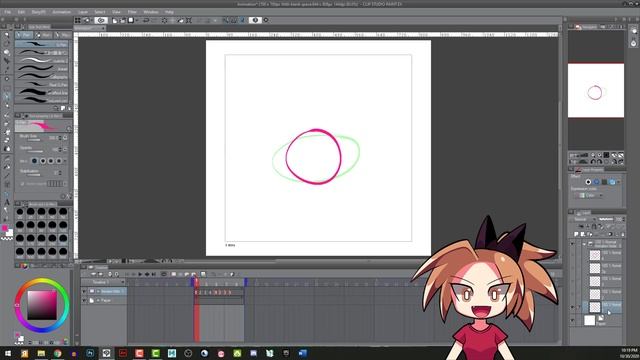Click the pink foreground color swatch
640x360 pixels.
(x=4, y=228)
